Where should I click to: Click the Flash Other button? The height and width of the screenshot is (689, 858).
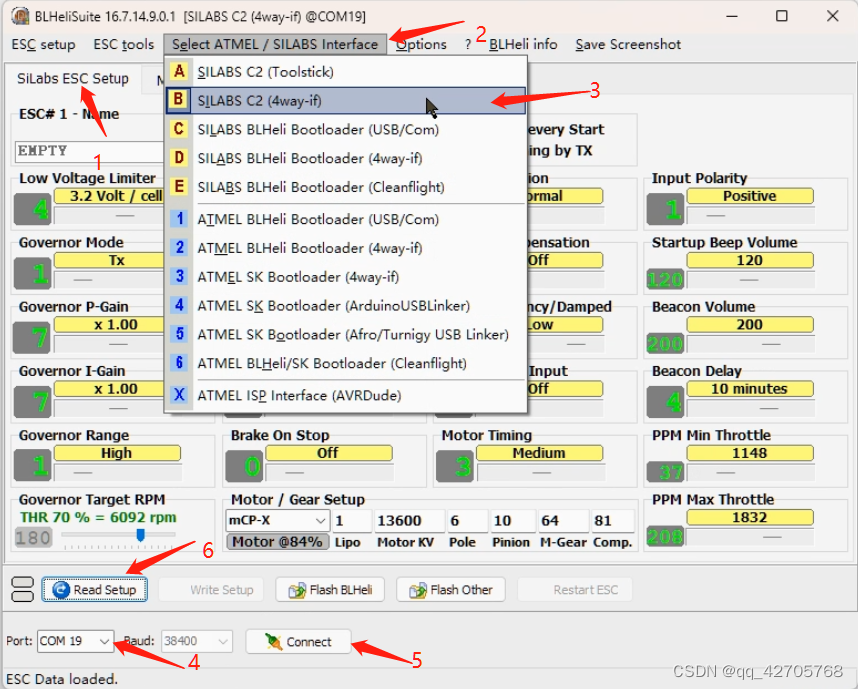[450, 589]
